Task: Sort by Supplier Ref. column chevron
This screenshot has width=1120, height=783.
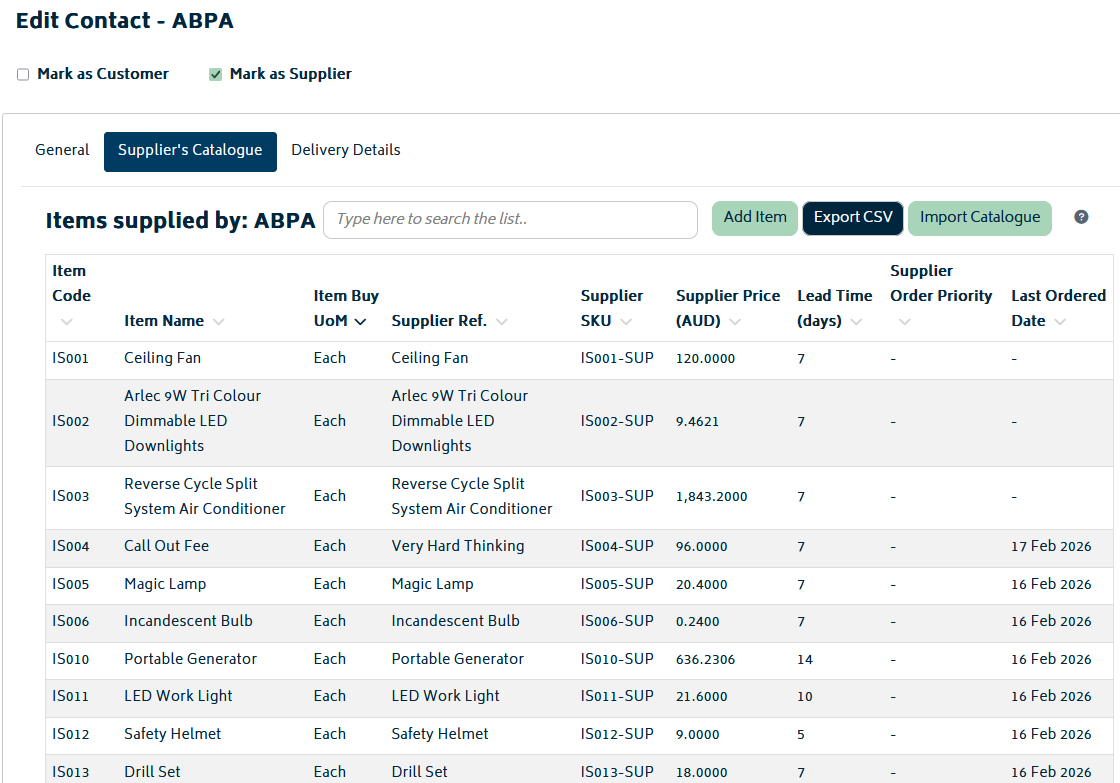Action: pos(501,322)
